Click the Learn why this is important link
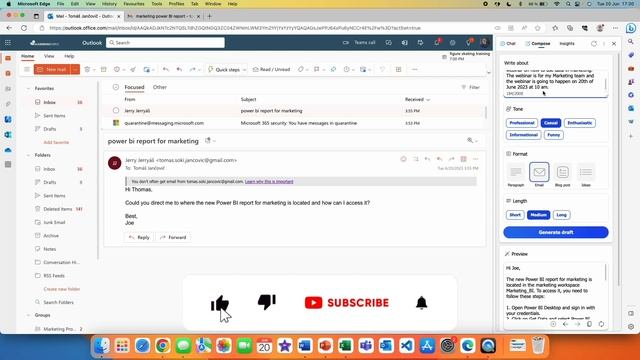 [269, 182]
